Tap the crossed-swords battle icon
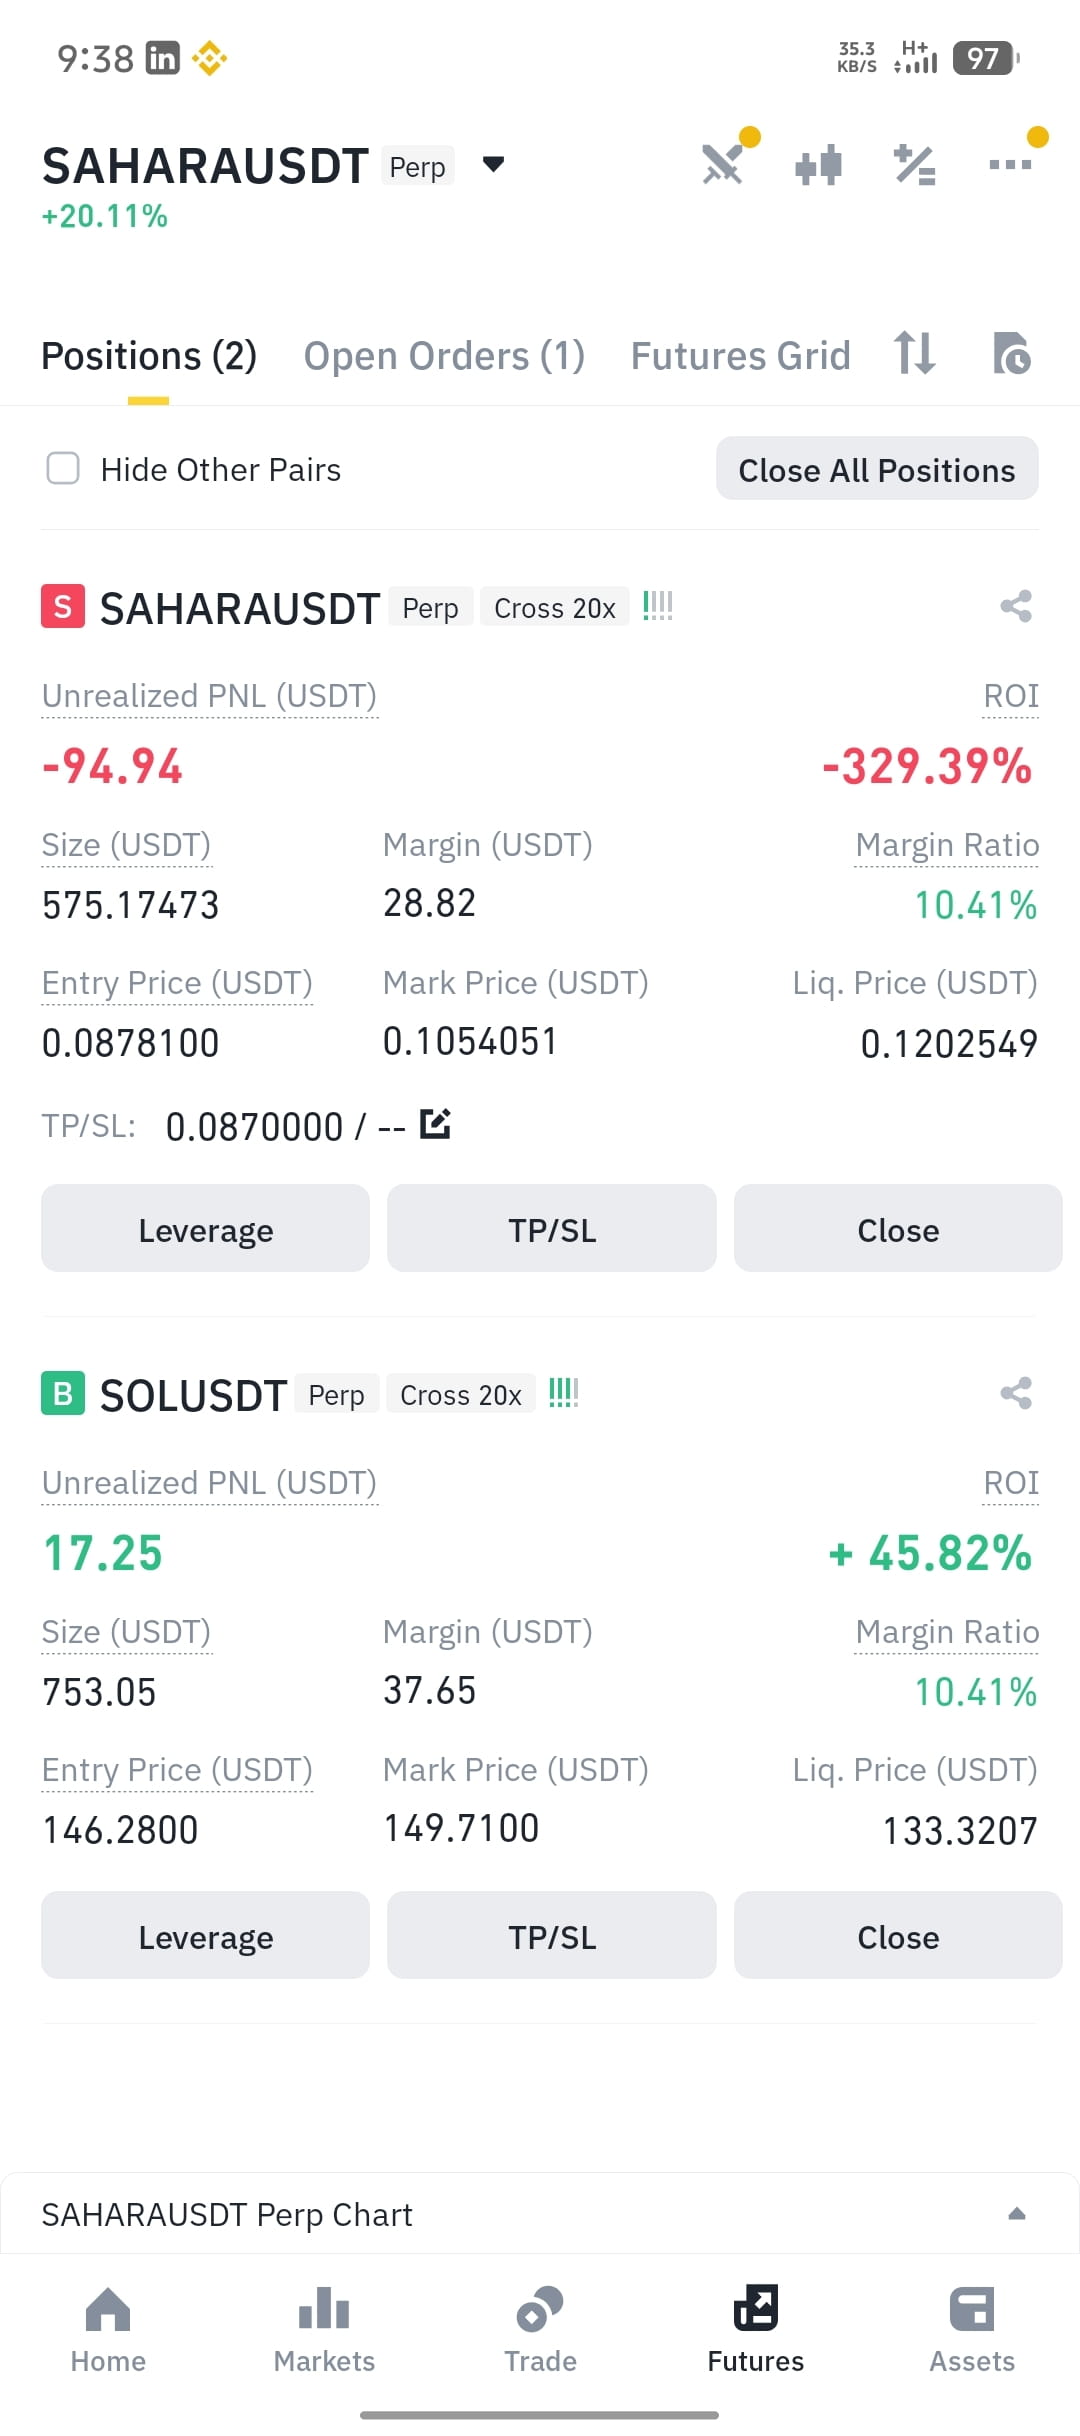Screen dimensions: 1080x2436 click(723, 165)
